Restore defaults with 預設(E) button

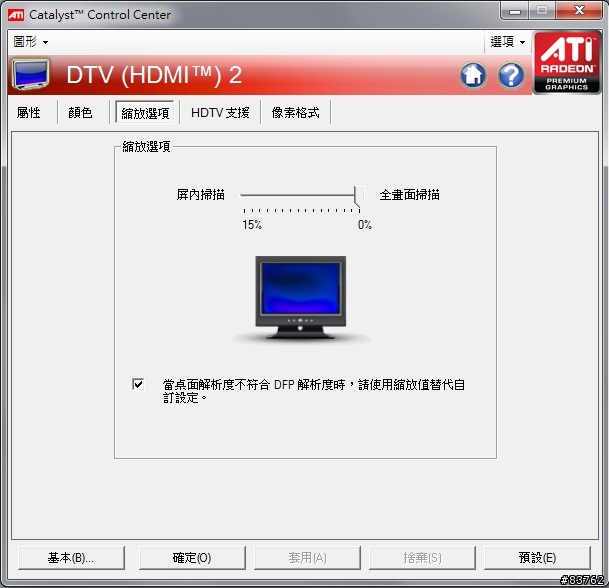point(537,558)
